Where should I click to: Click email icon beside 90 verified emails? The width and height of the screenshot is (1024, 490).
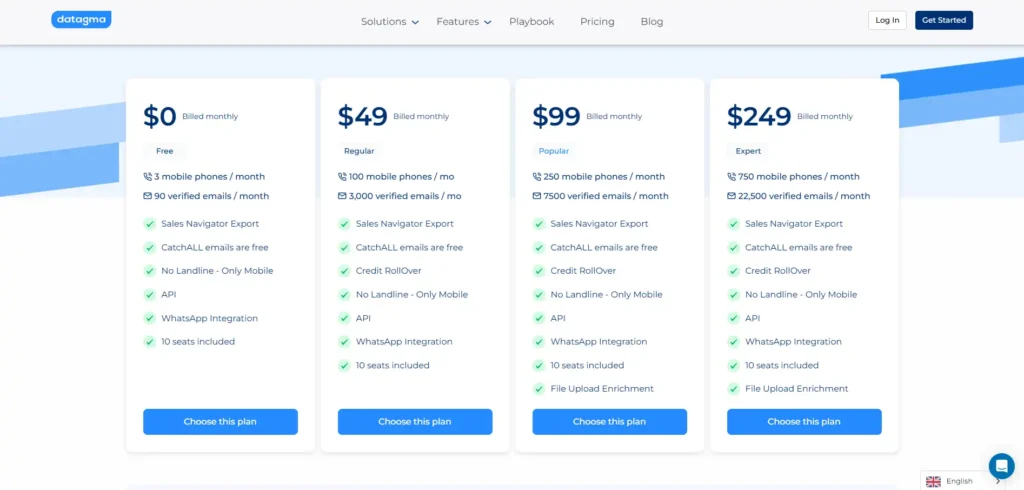148,196
